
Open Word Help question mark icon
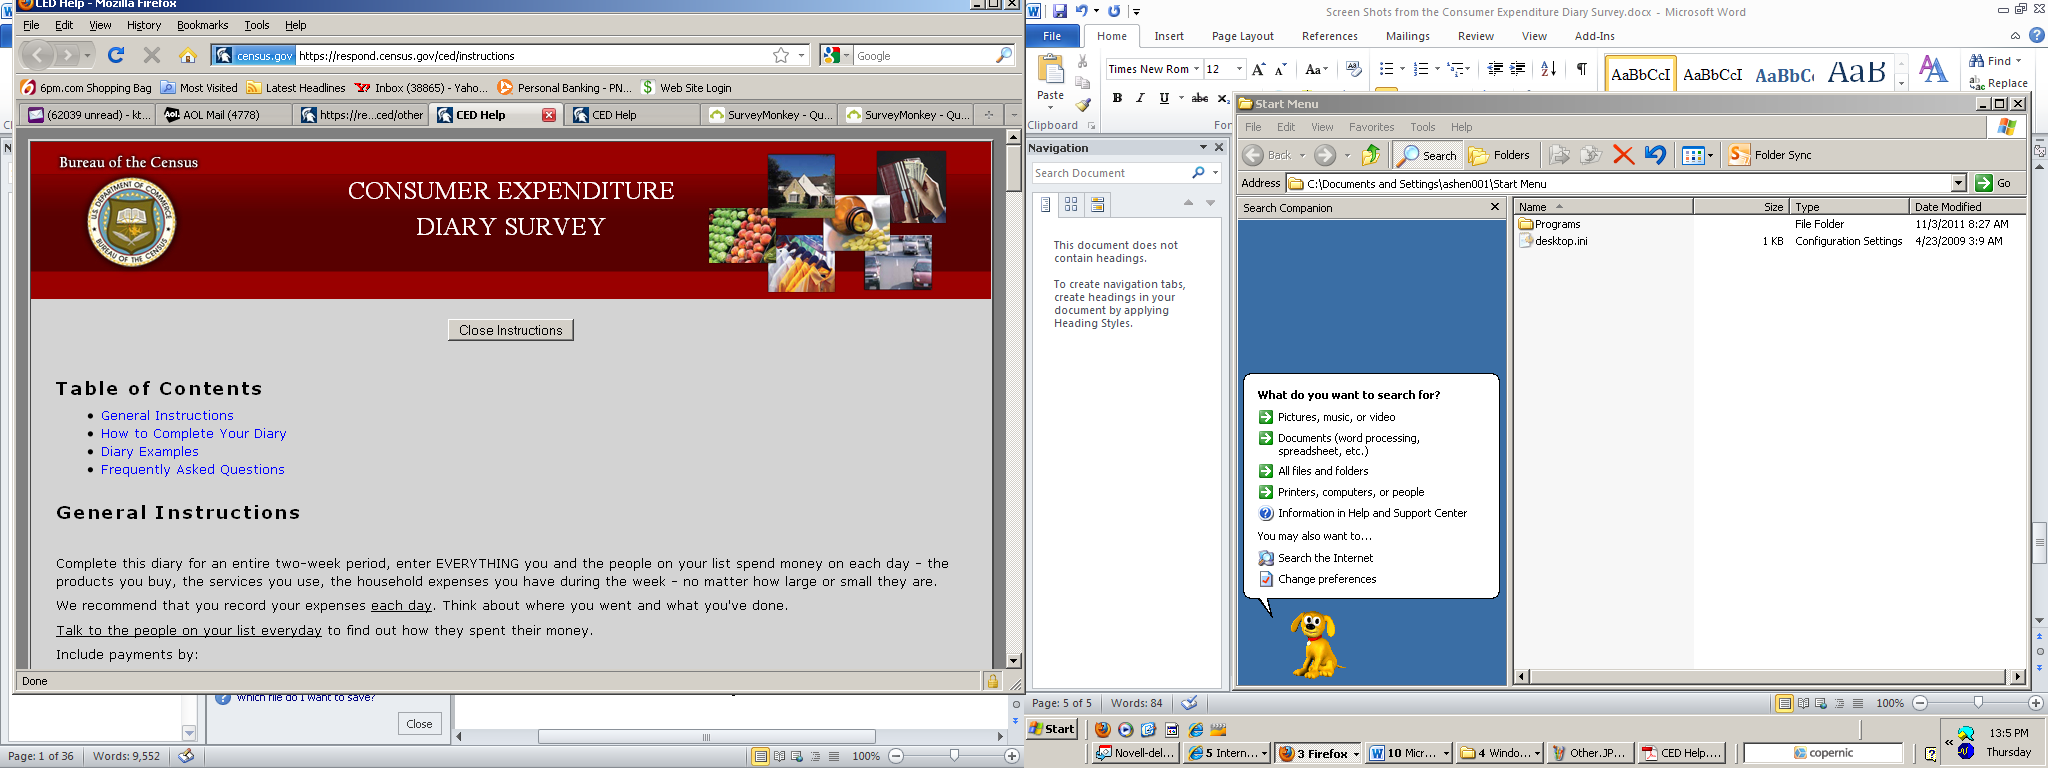tap(2036, 36)
